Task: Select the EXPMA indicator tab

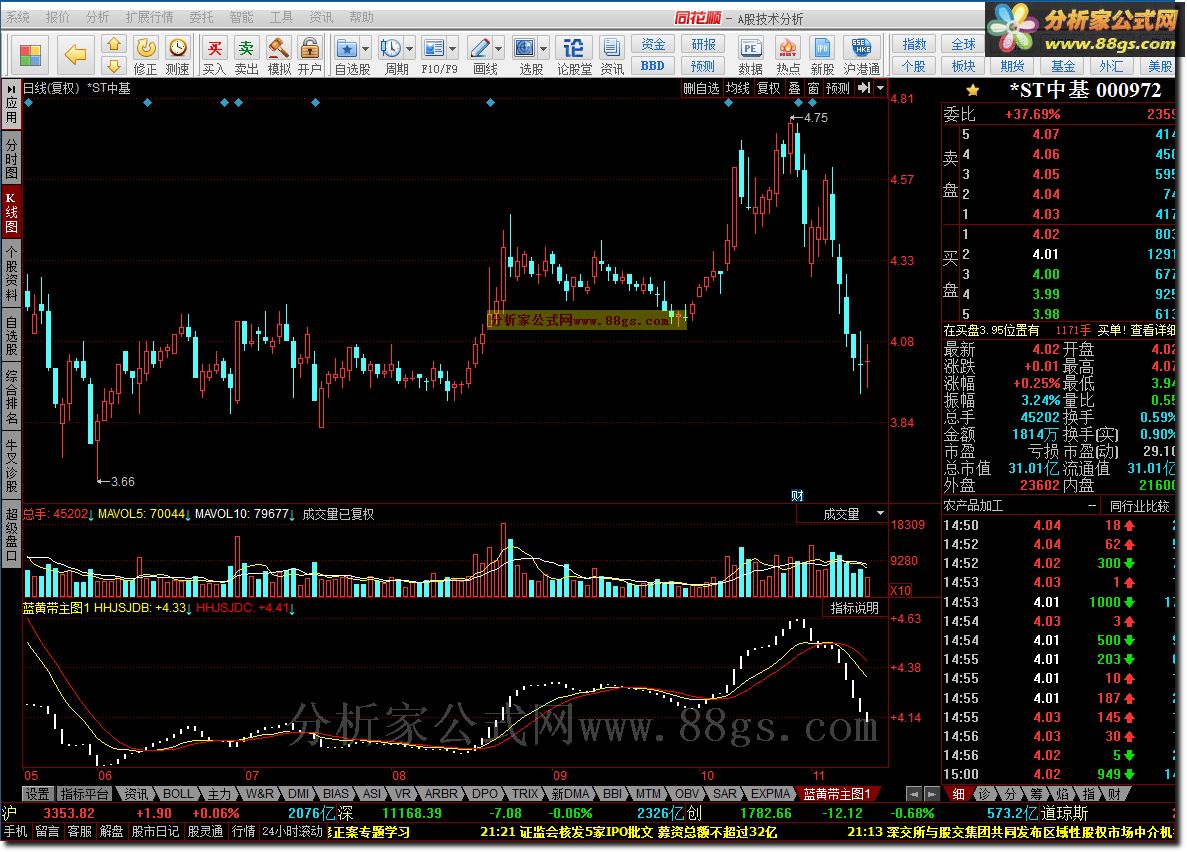Action: pos(771,794)
